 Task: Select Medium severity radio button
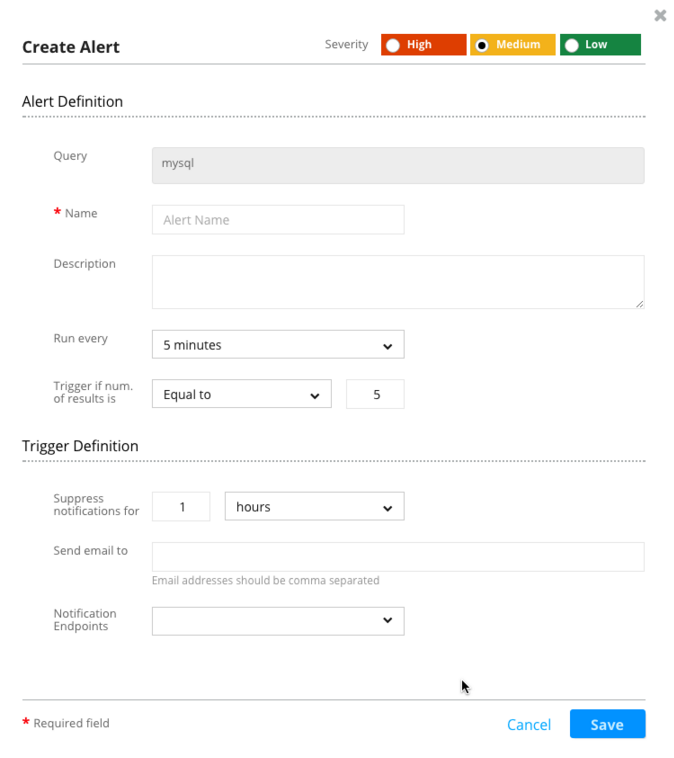tap(482, 45)
